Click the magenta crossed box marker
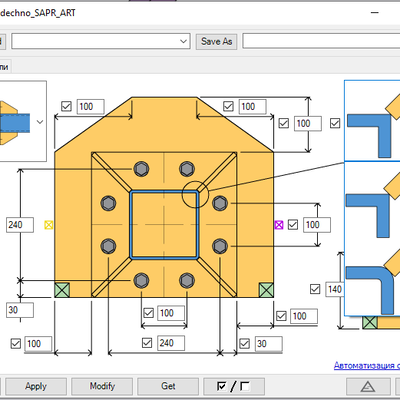Screen dimensions: 400x400 tap(279, 225)
